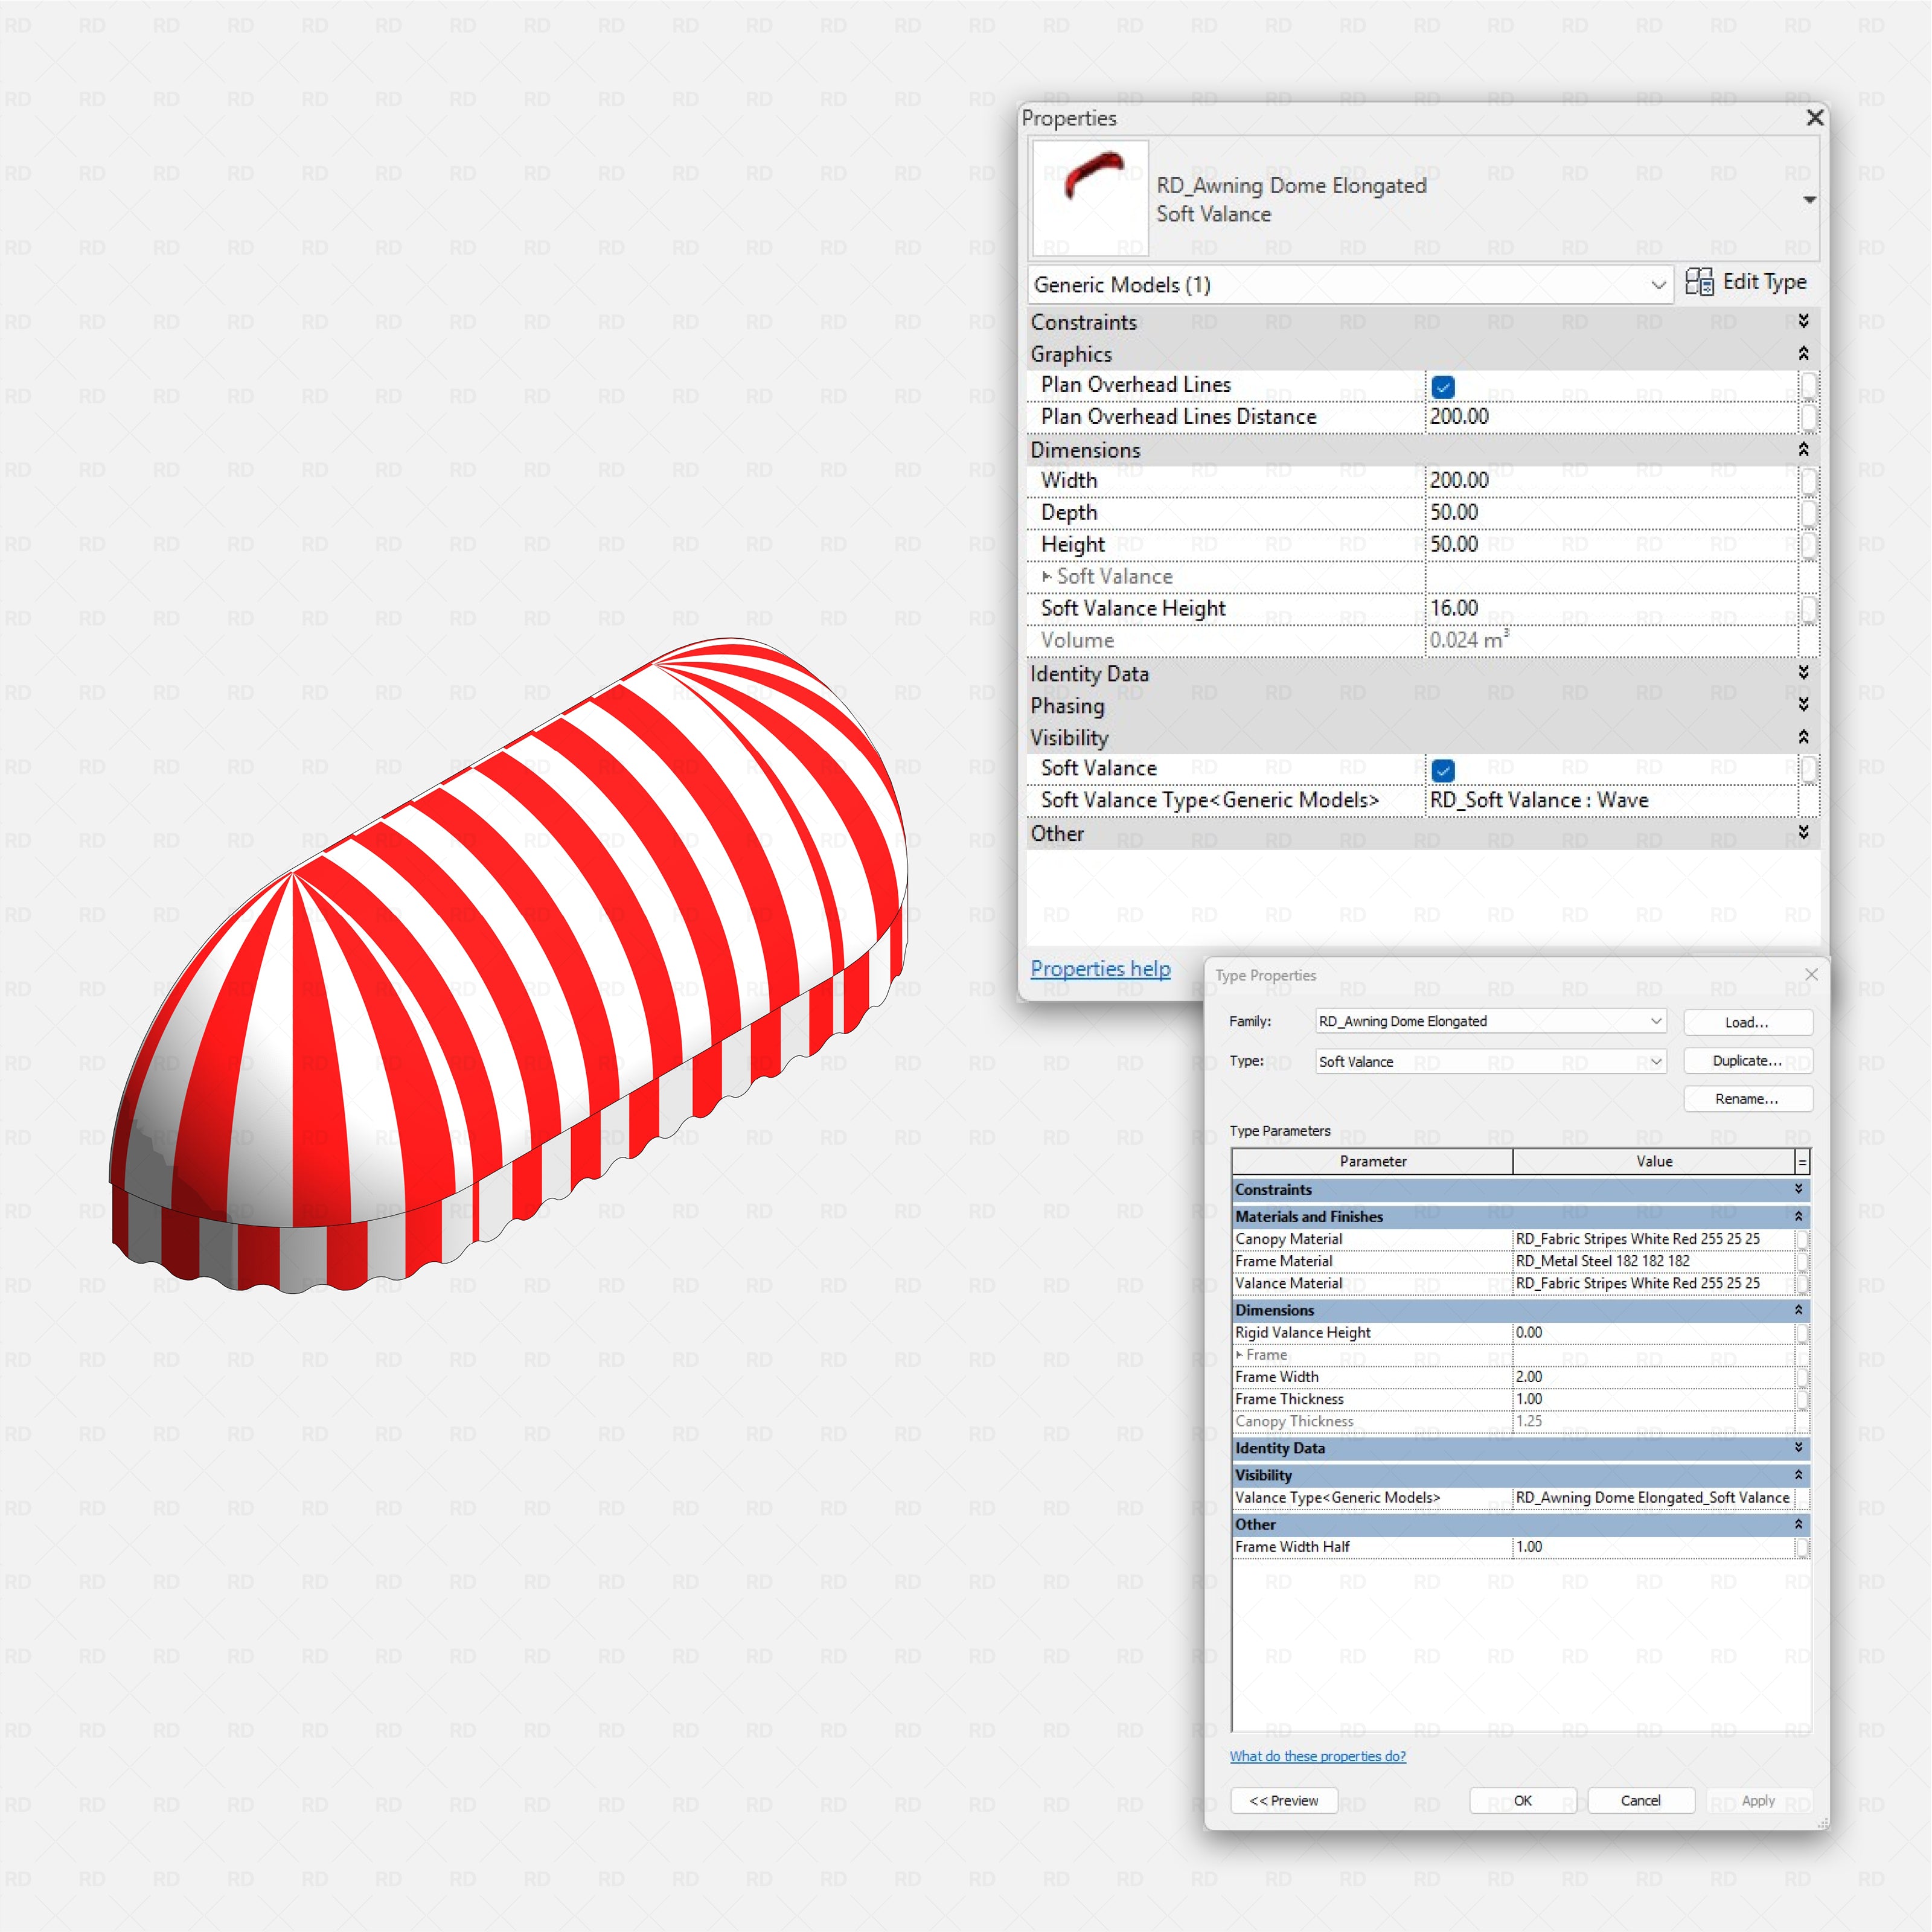1932x1932 pixels.
Task: Select the Valance Material value
Action: click(x=1653, y=1283)
